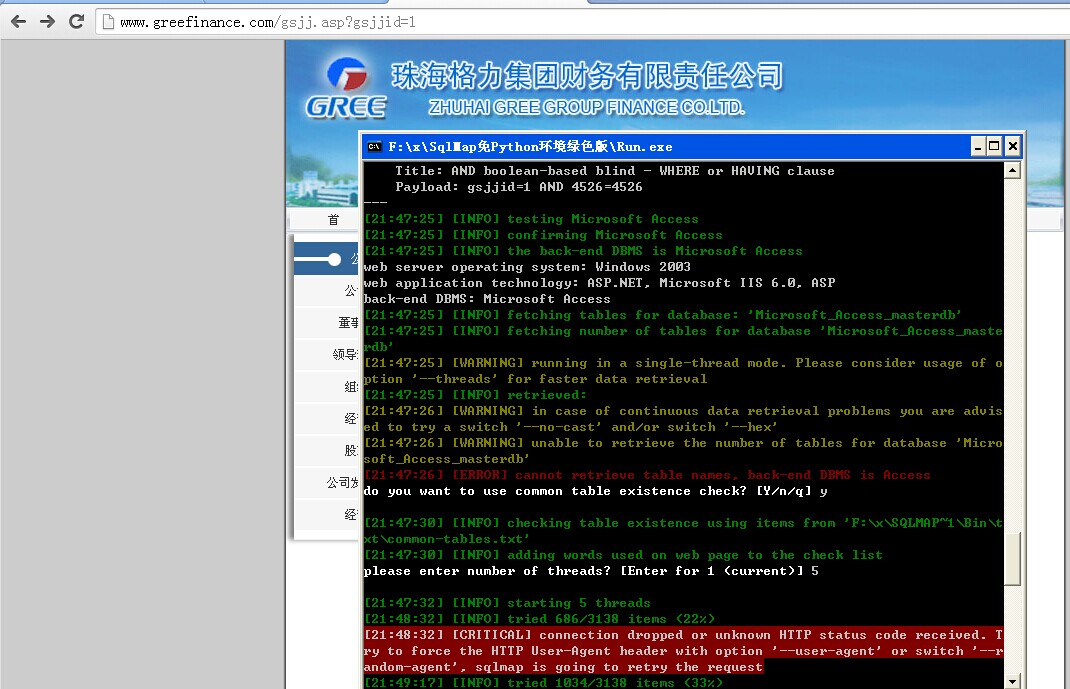
Task: Click the browser Forward arrow
Action: pos(47,22)
